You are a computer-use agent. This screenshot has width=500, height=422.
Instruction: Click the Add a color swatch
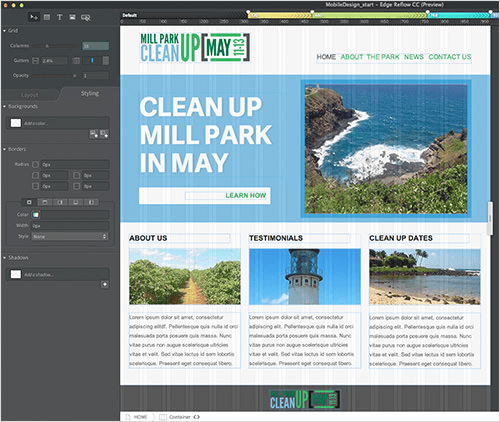click(x=16, y=123)
